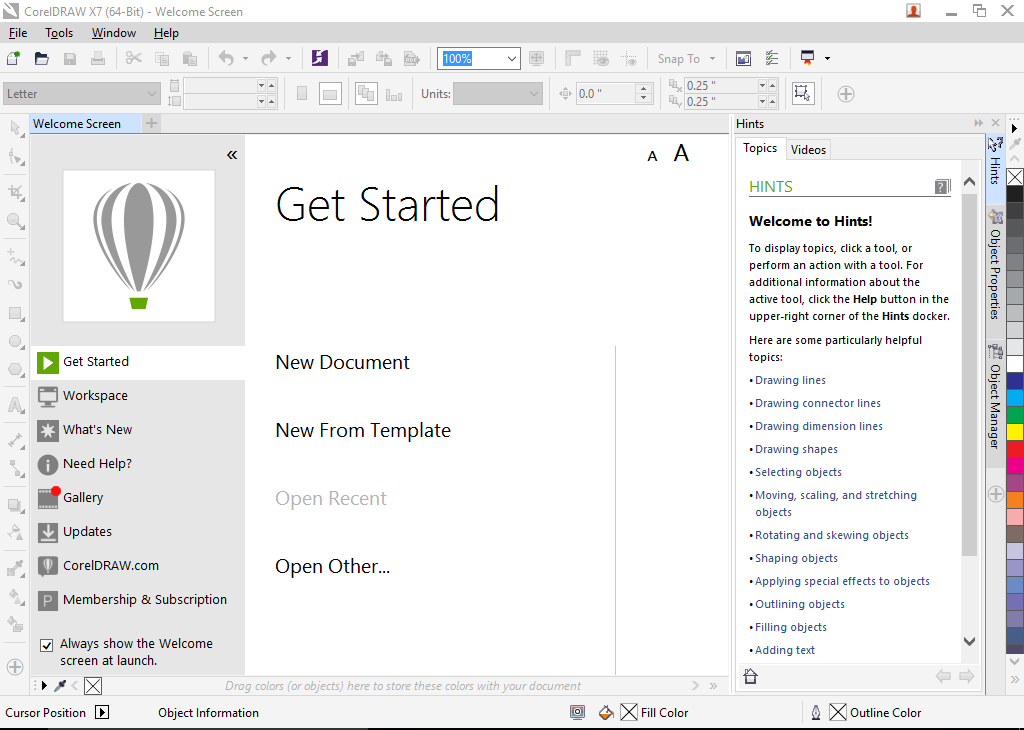1024x730 pixels.
Task: Click the Quick customize plus button in toolbox
Action: 15,667
